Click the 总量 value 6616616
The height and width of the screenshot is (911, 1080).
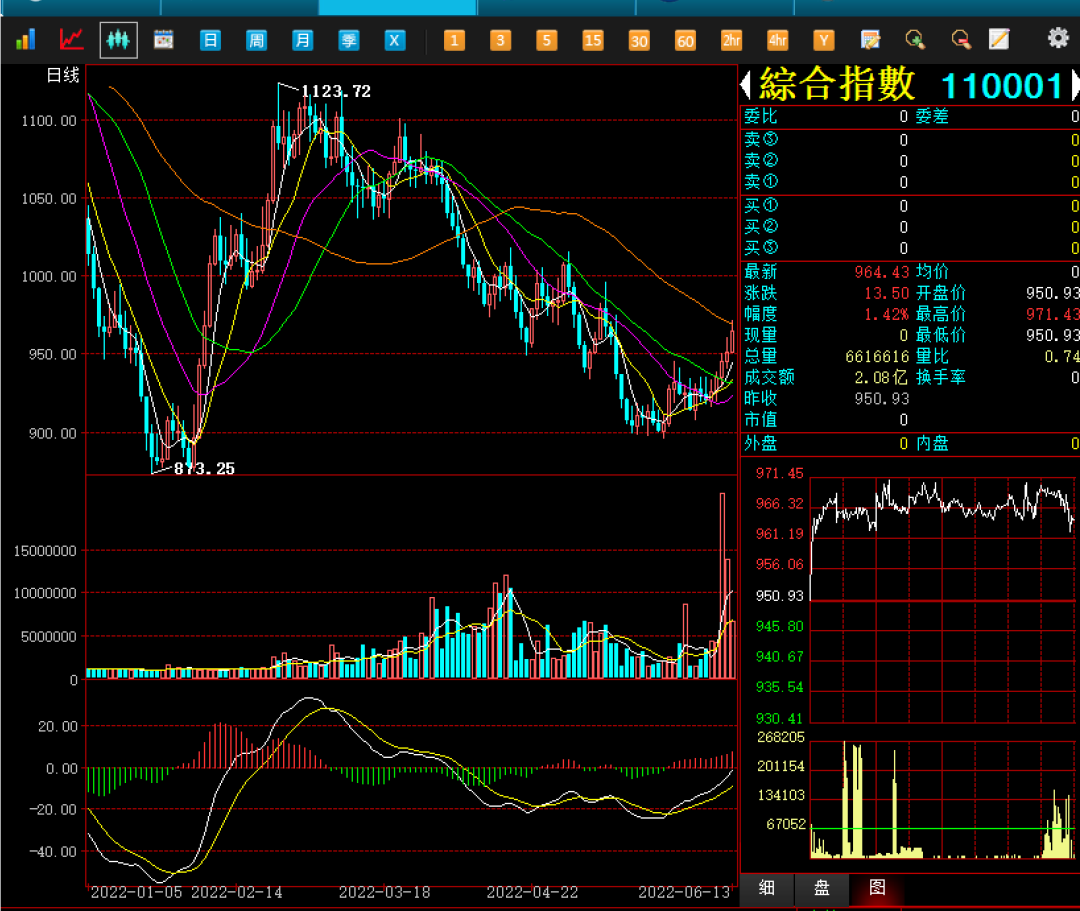pos(878,357)
